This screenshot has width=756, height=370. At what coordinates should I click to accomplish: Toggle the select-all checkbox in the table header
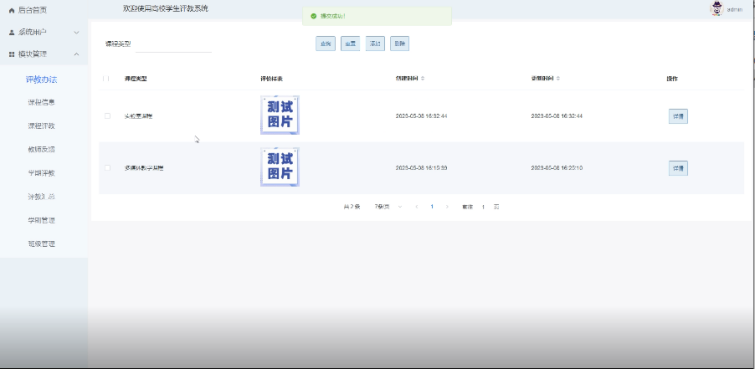[107, 78]
